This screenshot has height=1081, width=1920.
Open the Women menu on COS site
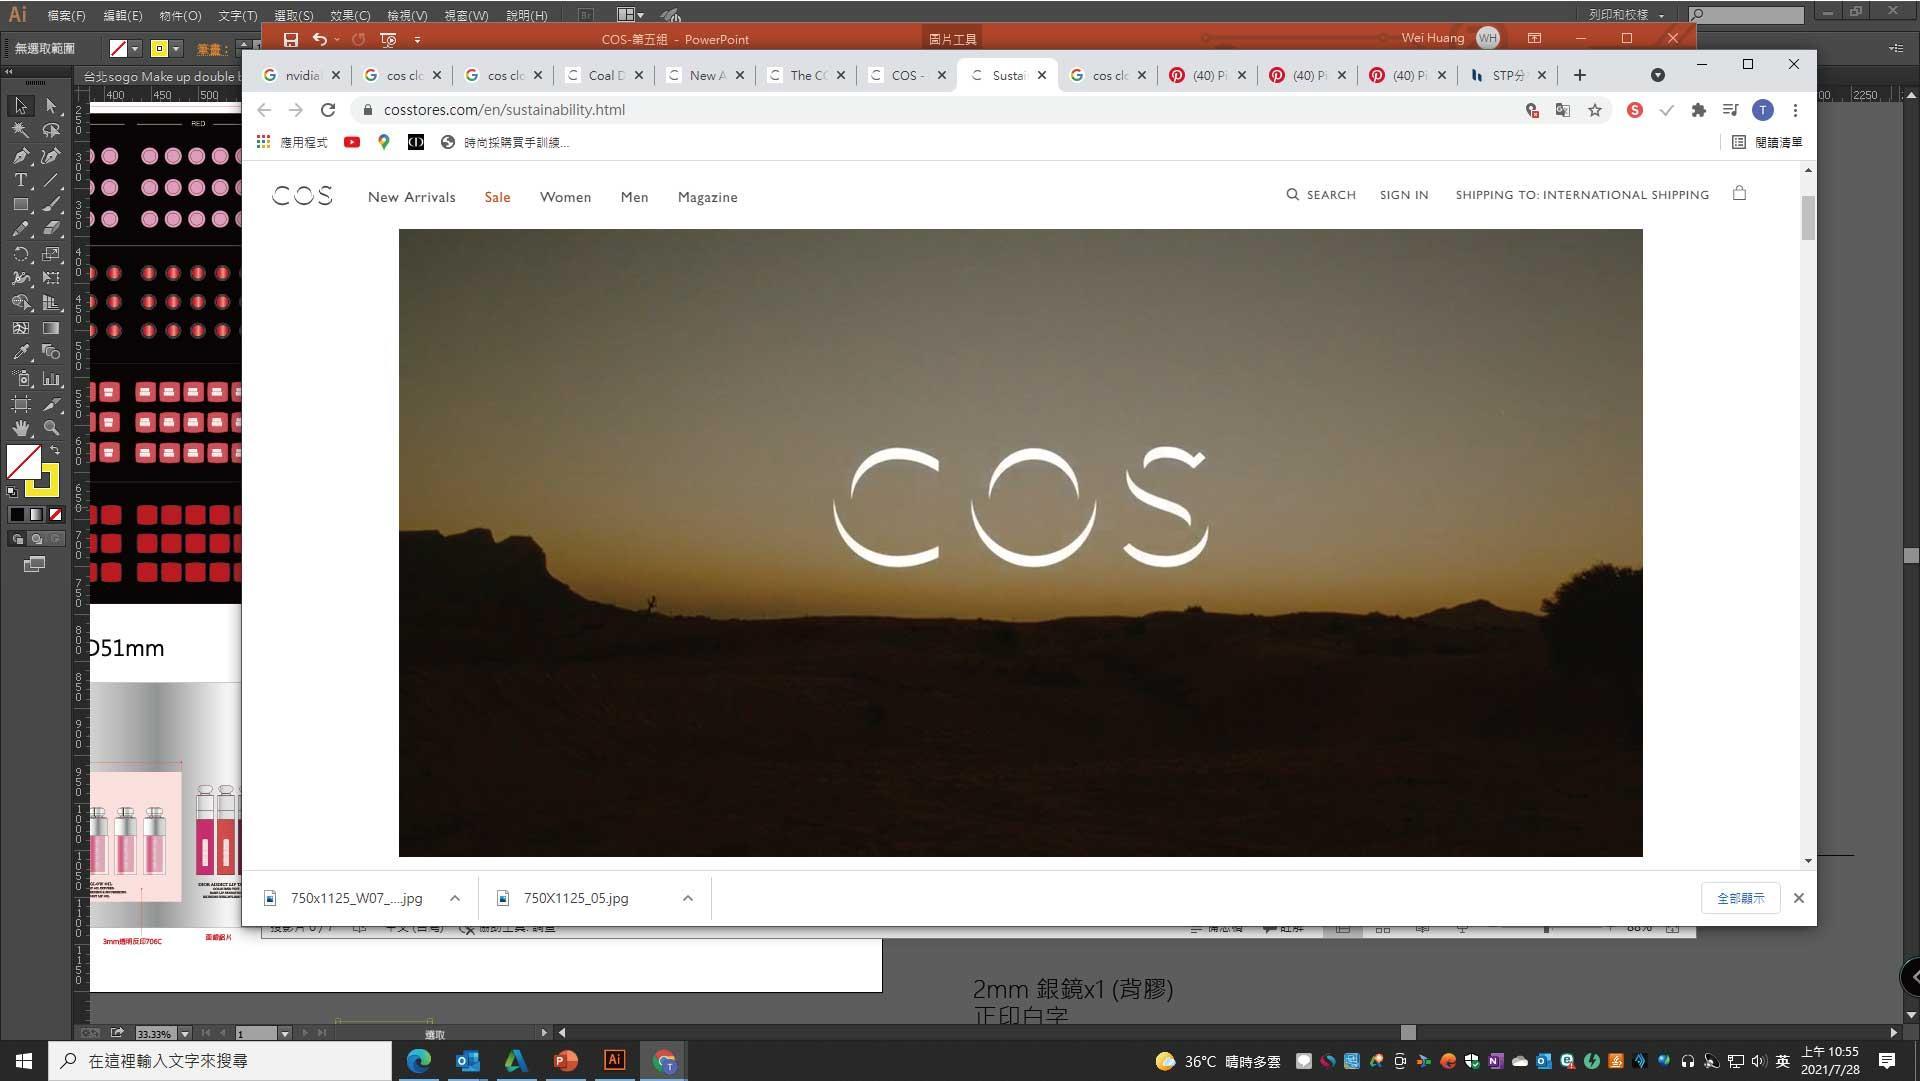pyautogui.click(x=565, y=197)
